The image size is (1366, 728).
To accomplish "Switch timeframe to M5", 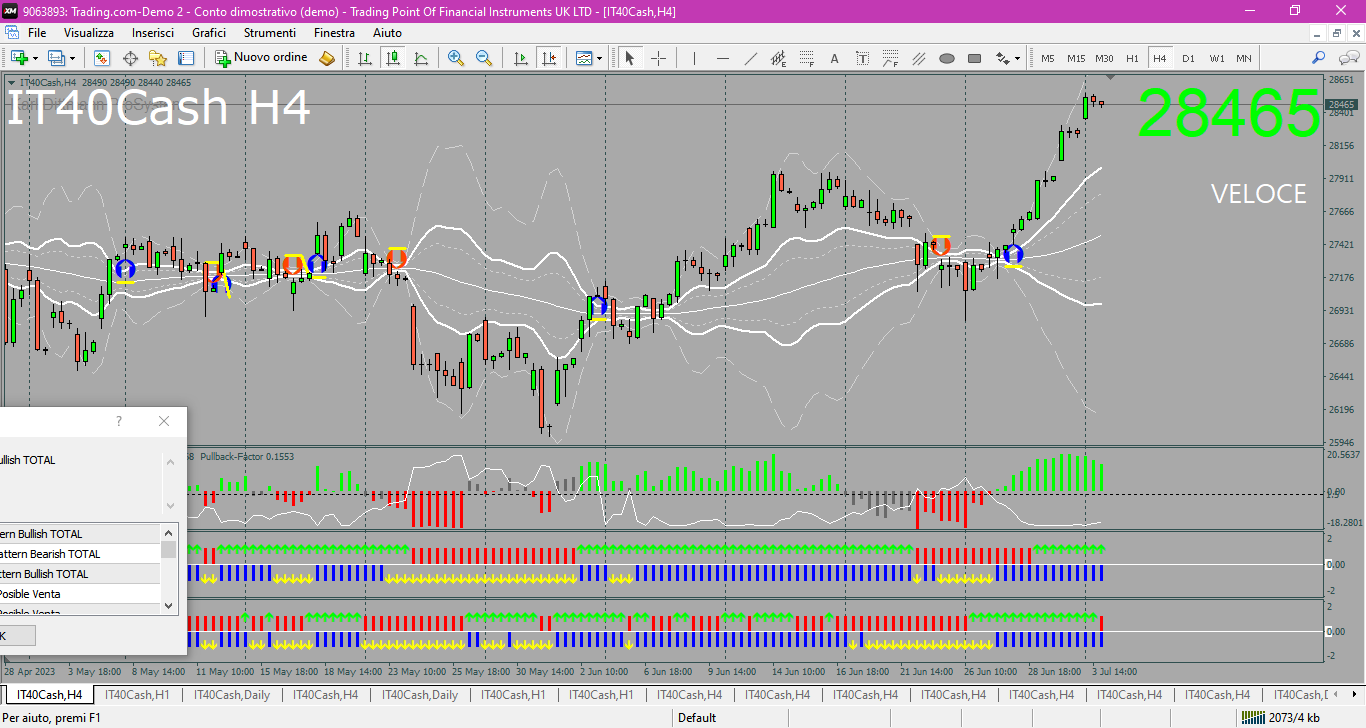I will [1048, 58].
